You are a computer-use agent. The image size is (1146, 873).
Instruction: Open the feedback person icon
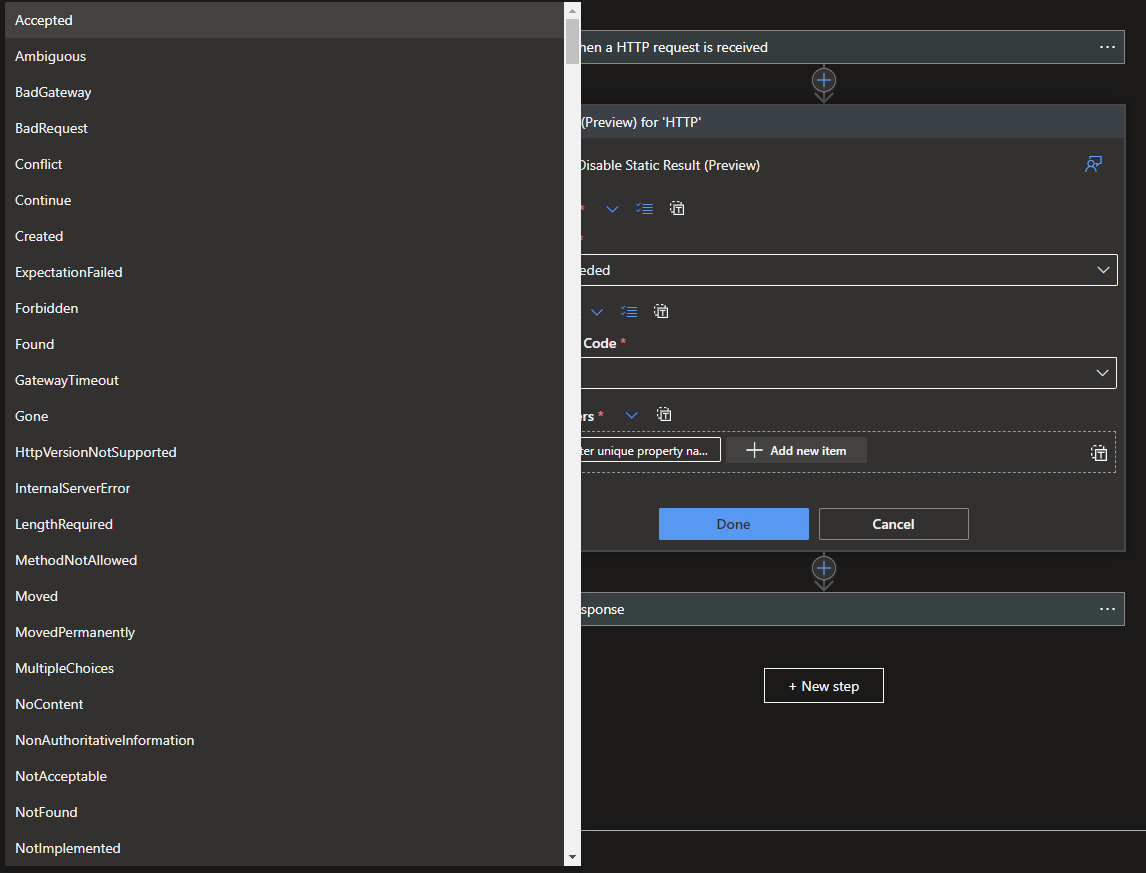1093,164
